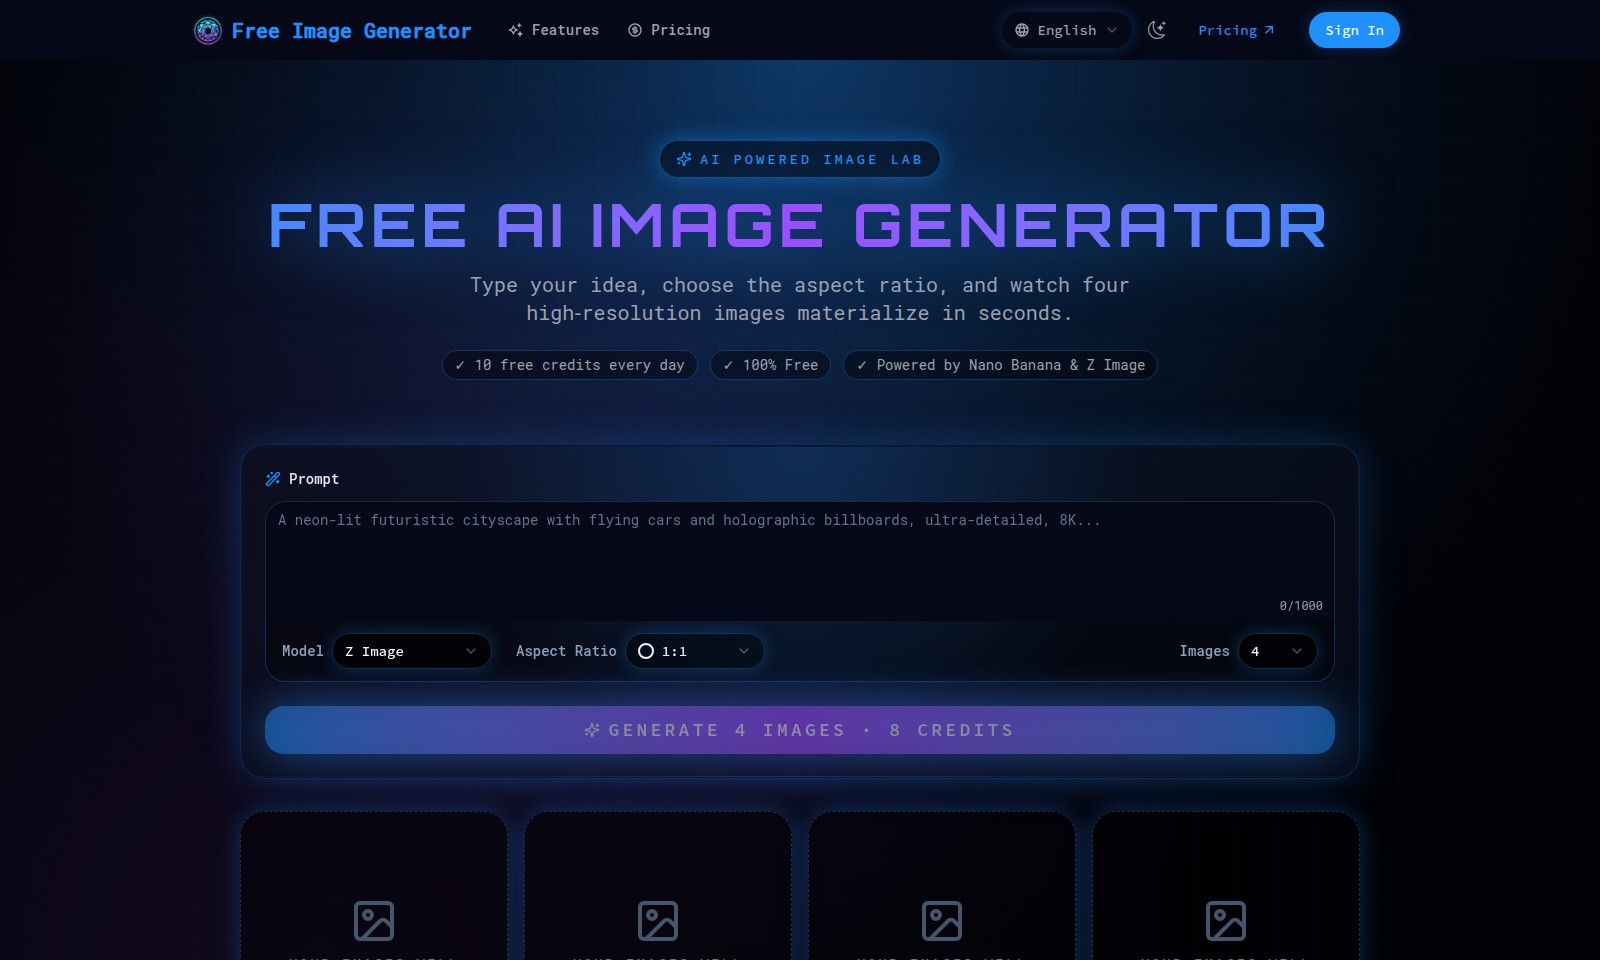Click 'Powered by Nano Banana & Z Image' badge
The width and height of the screenshot is (1600, 960).
(1000, 365)
